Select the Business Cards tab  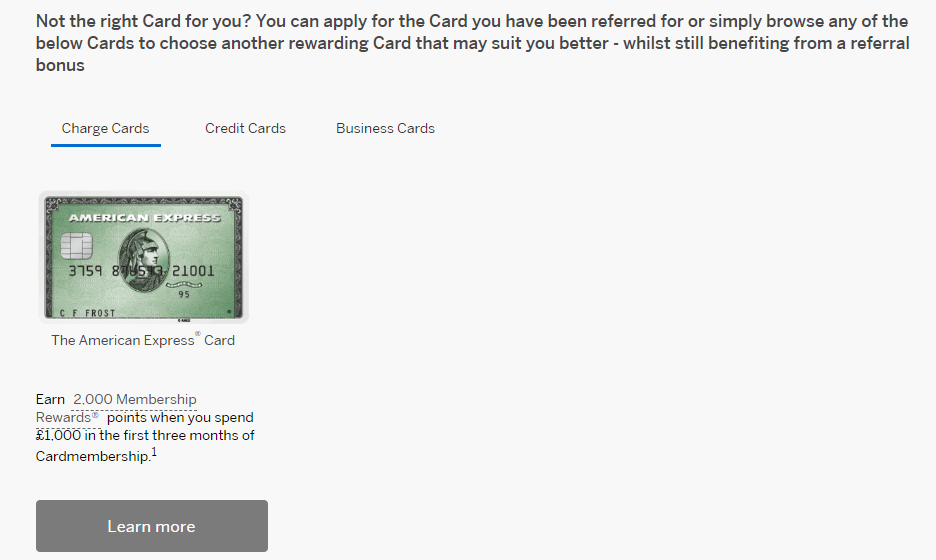(385, 128)
